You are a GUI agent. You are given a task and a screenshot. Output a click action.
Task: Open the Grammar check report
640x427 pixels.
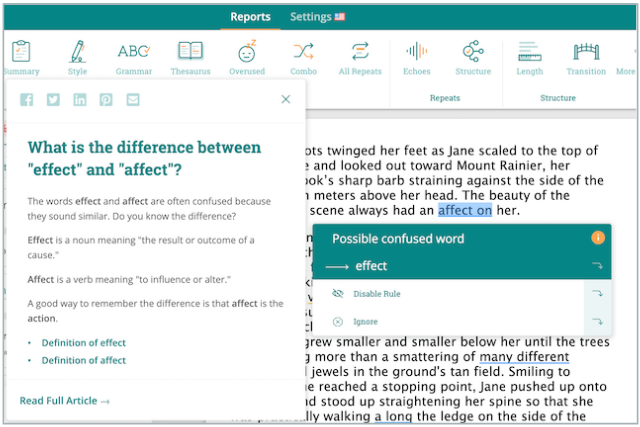(x=134, y=58)
